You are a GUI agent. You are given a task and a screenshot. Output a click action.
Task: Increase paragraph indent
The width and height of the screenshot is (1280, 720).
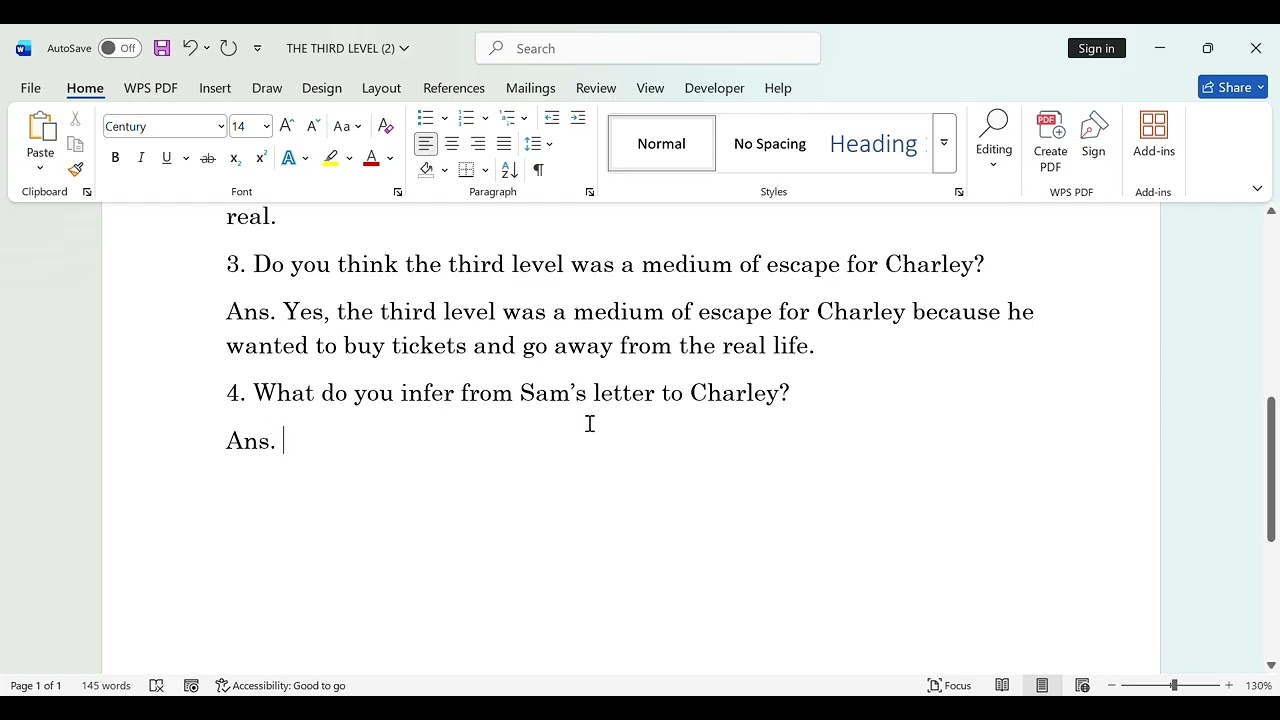[x=578, y=118]
